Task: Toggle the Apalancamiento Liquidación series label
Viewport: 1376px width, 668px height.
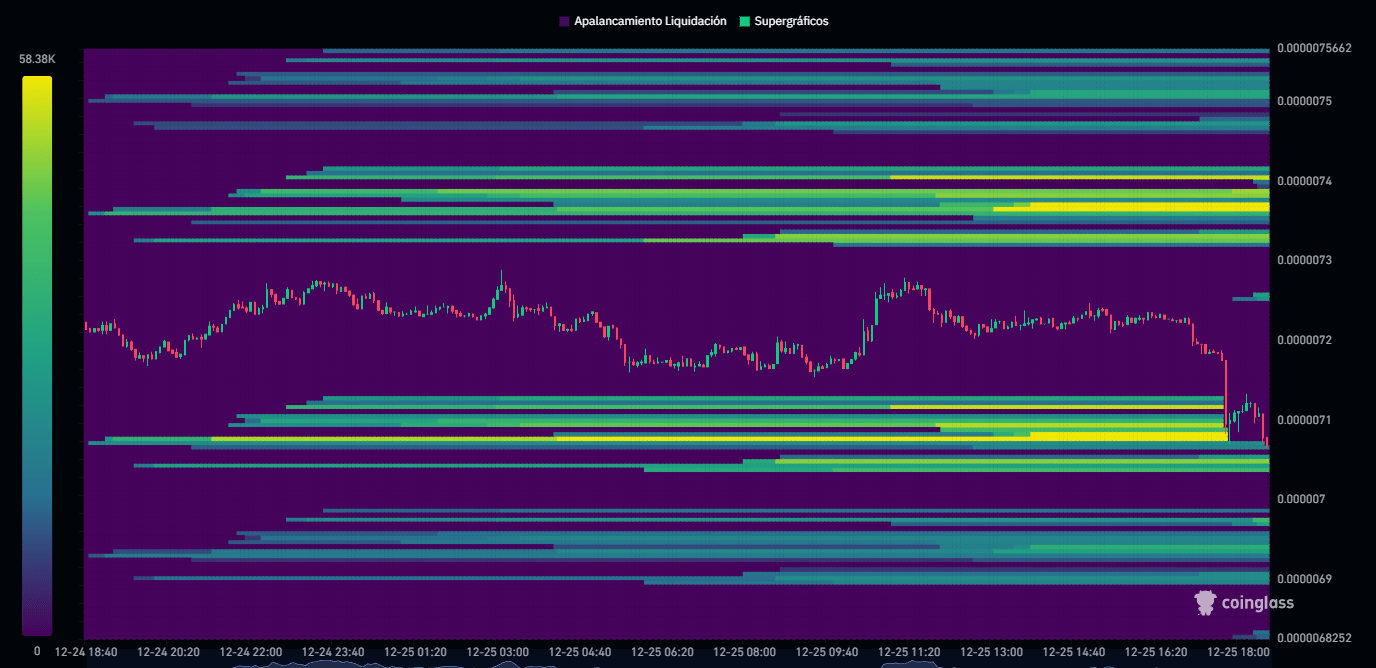Action: pos(649,21)
